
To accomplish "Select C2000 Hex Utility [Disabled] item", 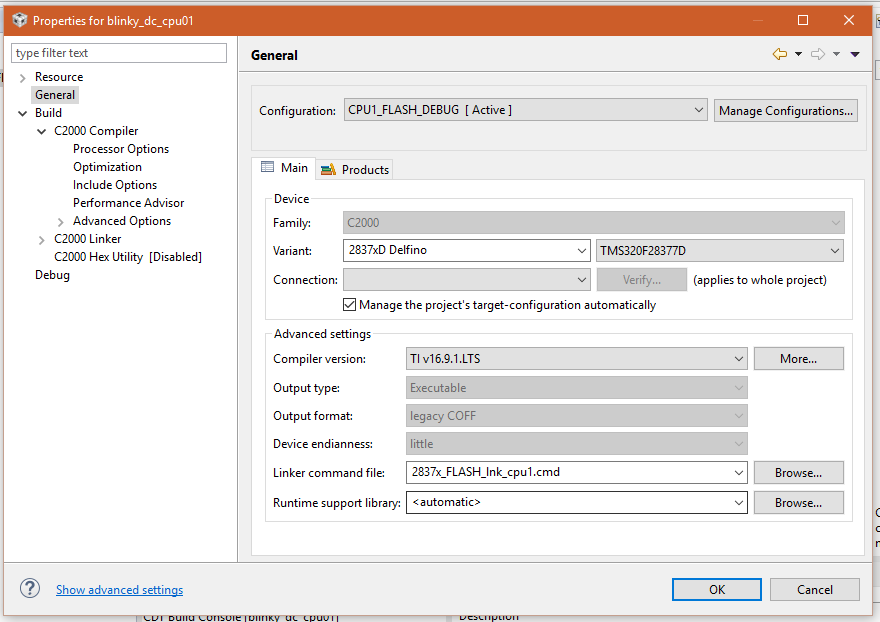I will 128,257.
